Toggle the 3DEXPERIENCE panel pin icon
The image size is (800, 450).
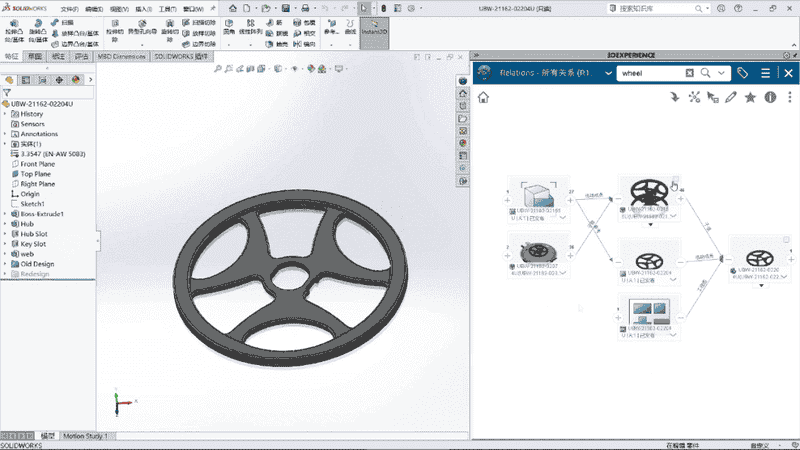point(795,55)
